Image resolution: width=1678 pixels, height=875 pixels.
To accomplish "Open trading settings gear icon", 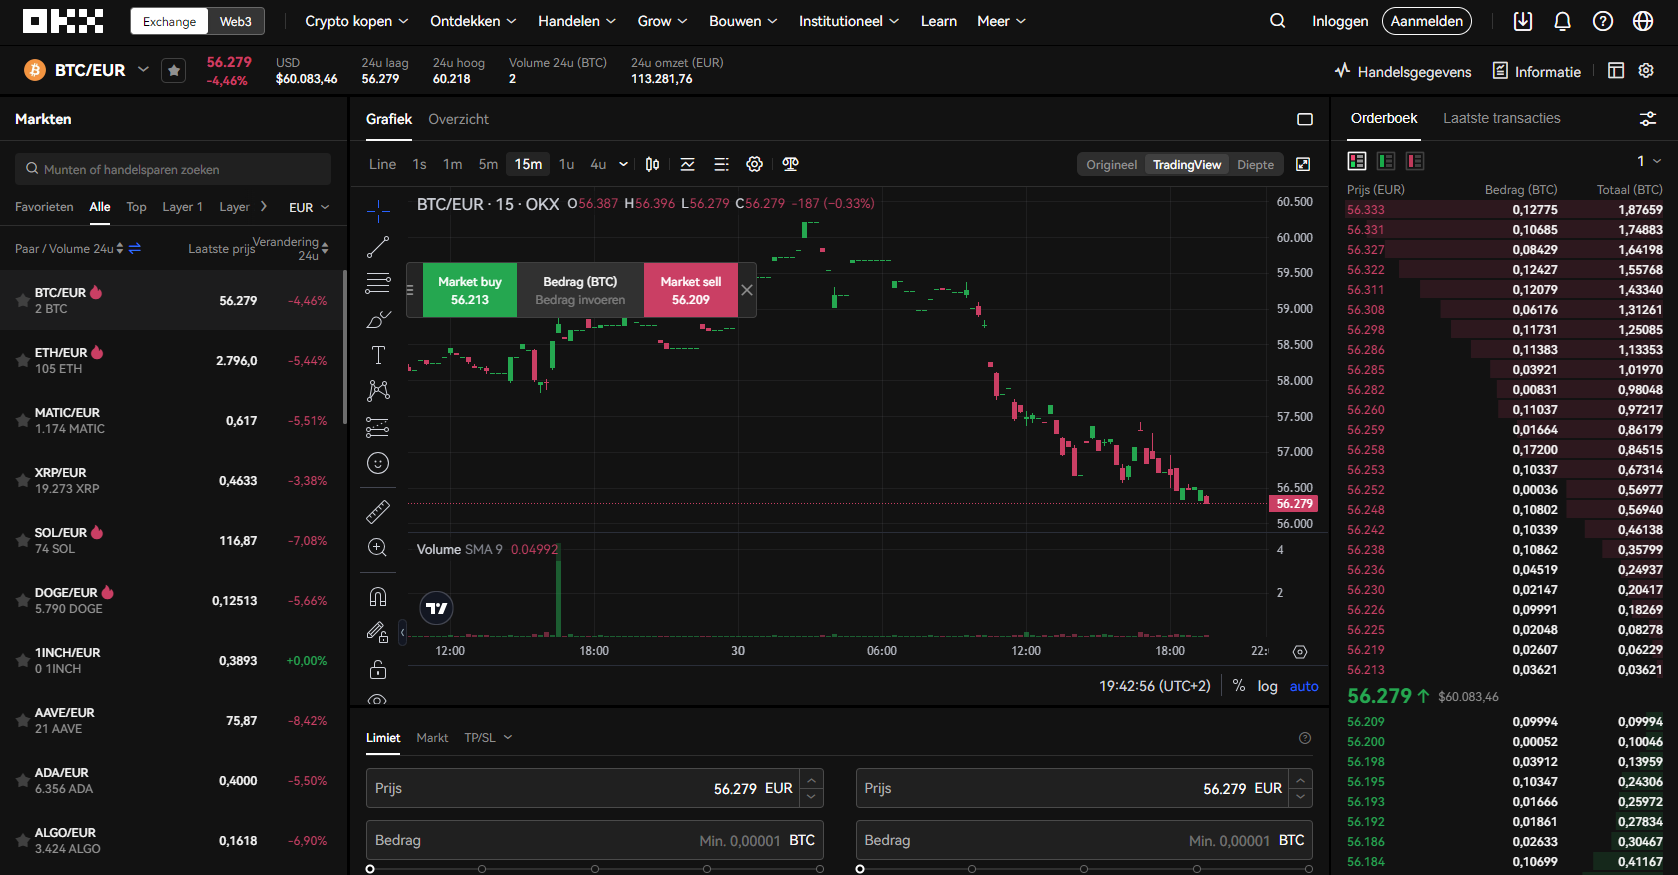I will click(x=1646, y=71).
